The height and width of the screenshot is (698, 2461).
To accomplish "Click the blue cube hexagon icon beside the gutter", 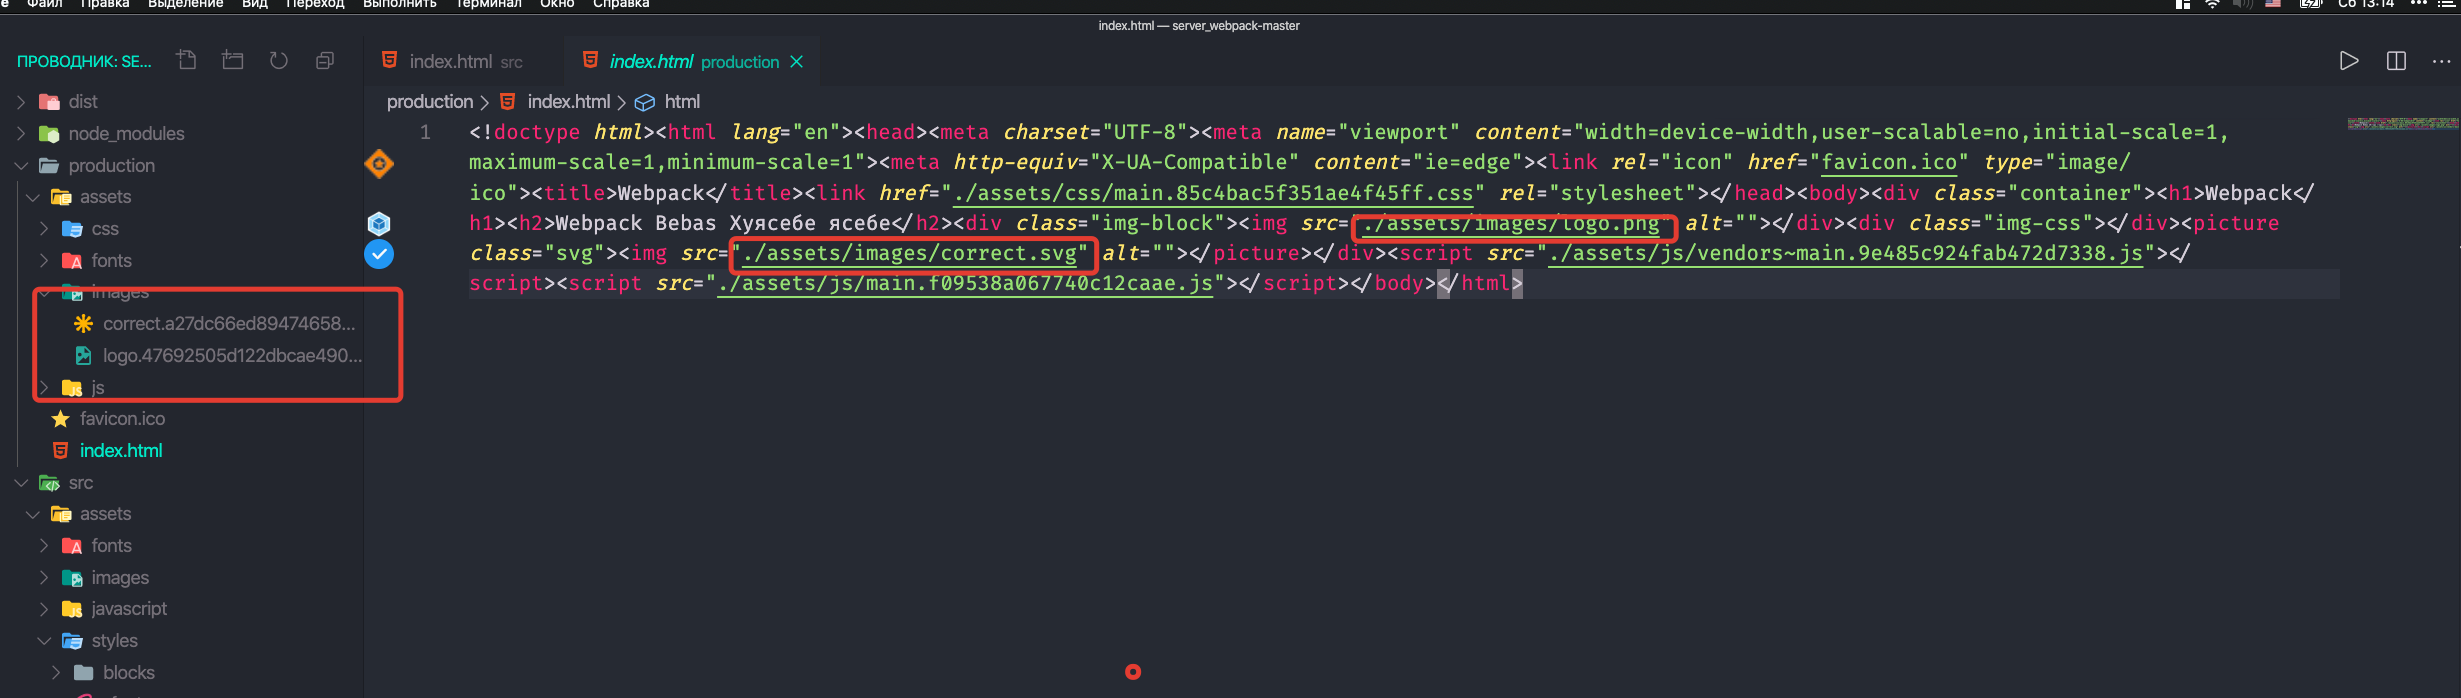I will [379, 223].
